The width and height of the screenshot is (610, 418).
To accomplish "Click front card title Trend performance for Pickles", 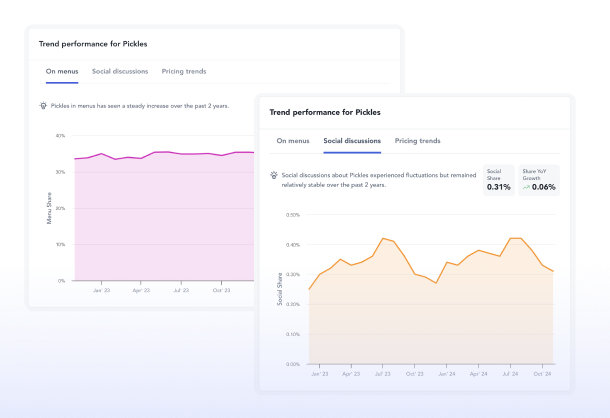I will tap(325, 112).
